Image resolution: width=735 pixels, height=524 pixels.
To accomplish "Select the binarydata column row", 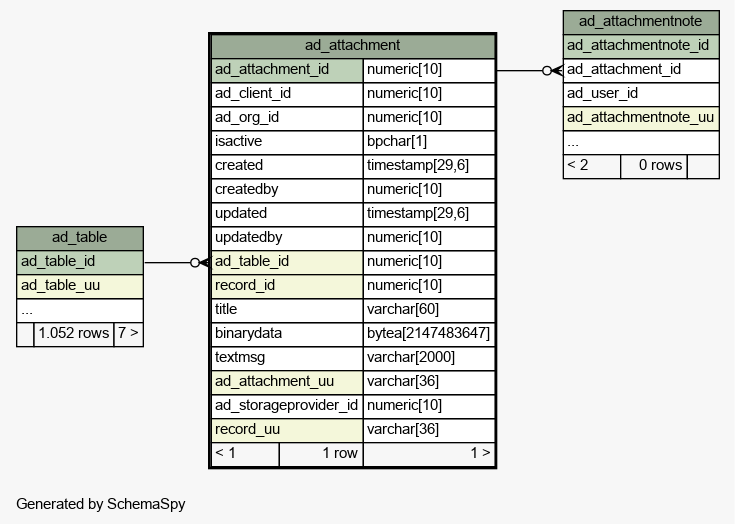I will click(x=353, y=334).
